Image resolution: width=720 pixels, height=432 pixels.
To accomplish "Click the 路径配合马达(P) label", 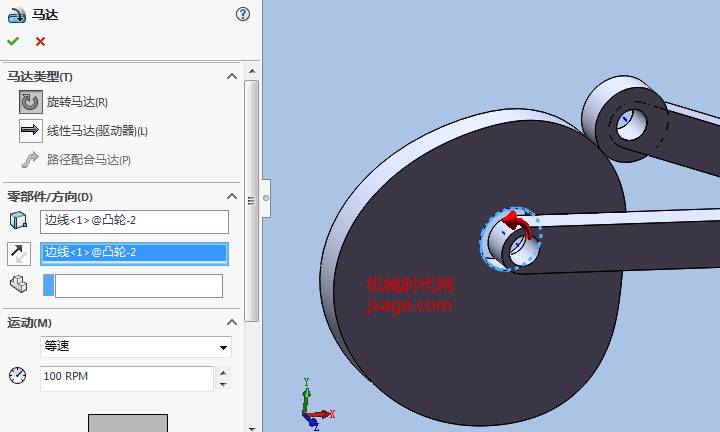I will (x=89, y=160).
